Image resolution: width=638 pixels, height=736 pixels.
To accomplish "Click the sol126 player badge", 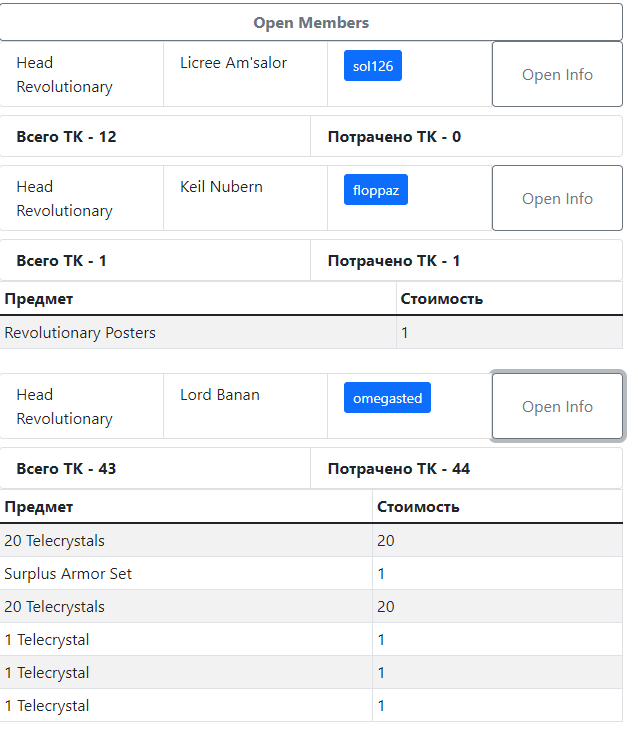I will 373,66.
